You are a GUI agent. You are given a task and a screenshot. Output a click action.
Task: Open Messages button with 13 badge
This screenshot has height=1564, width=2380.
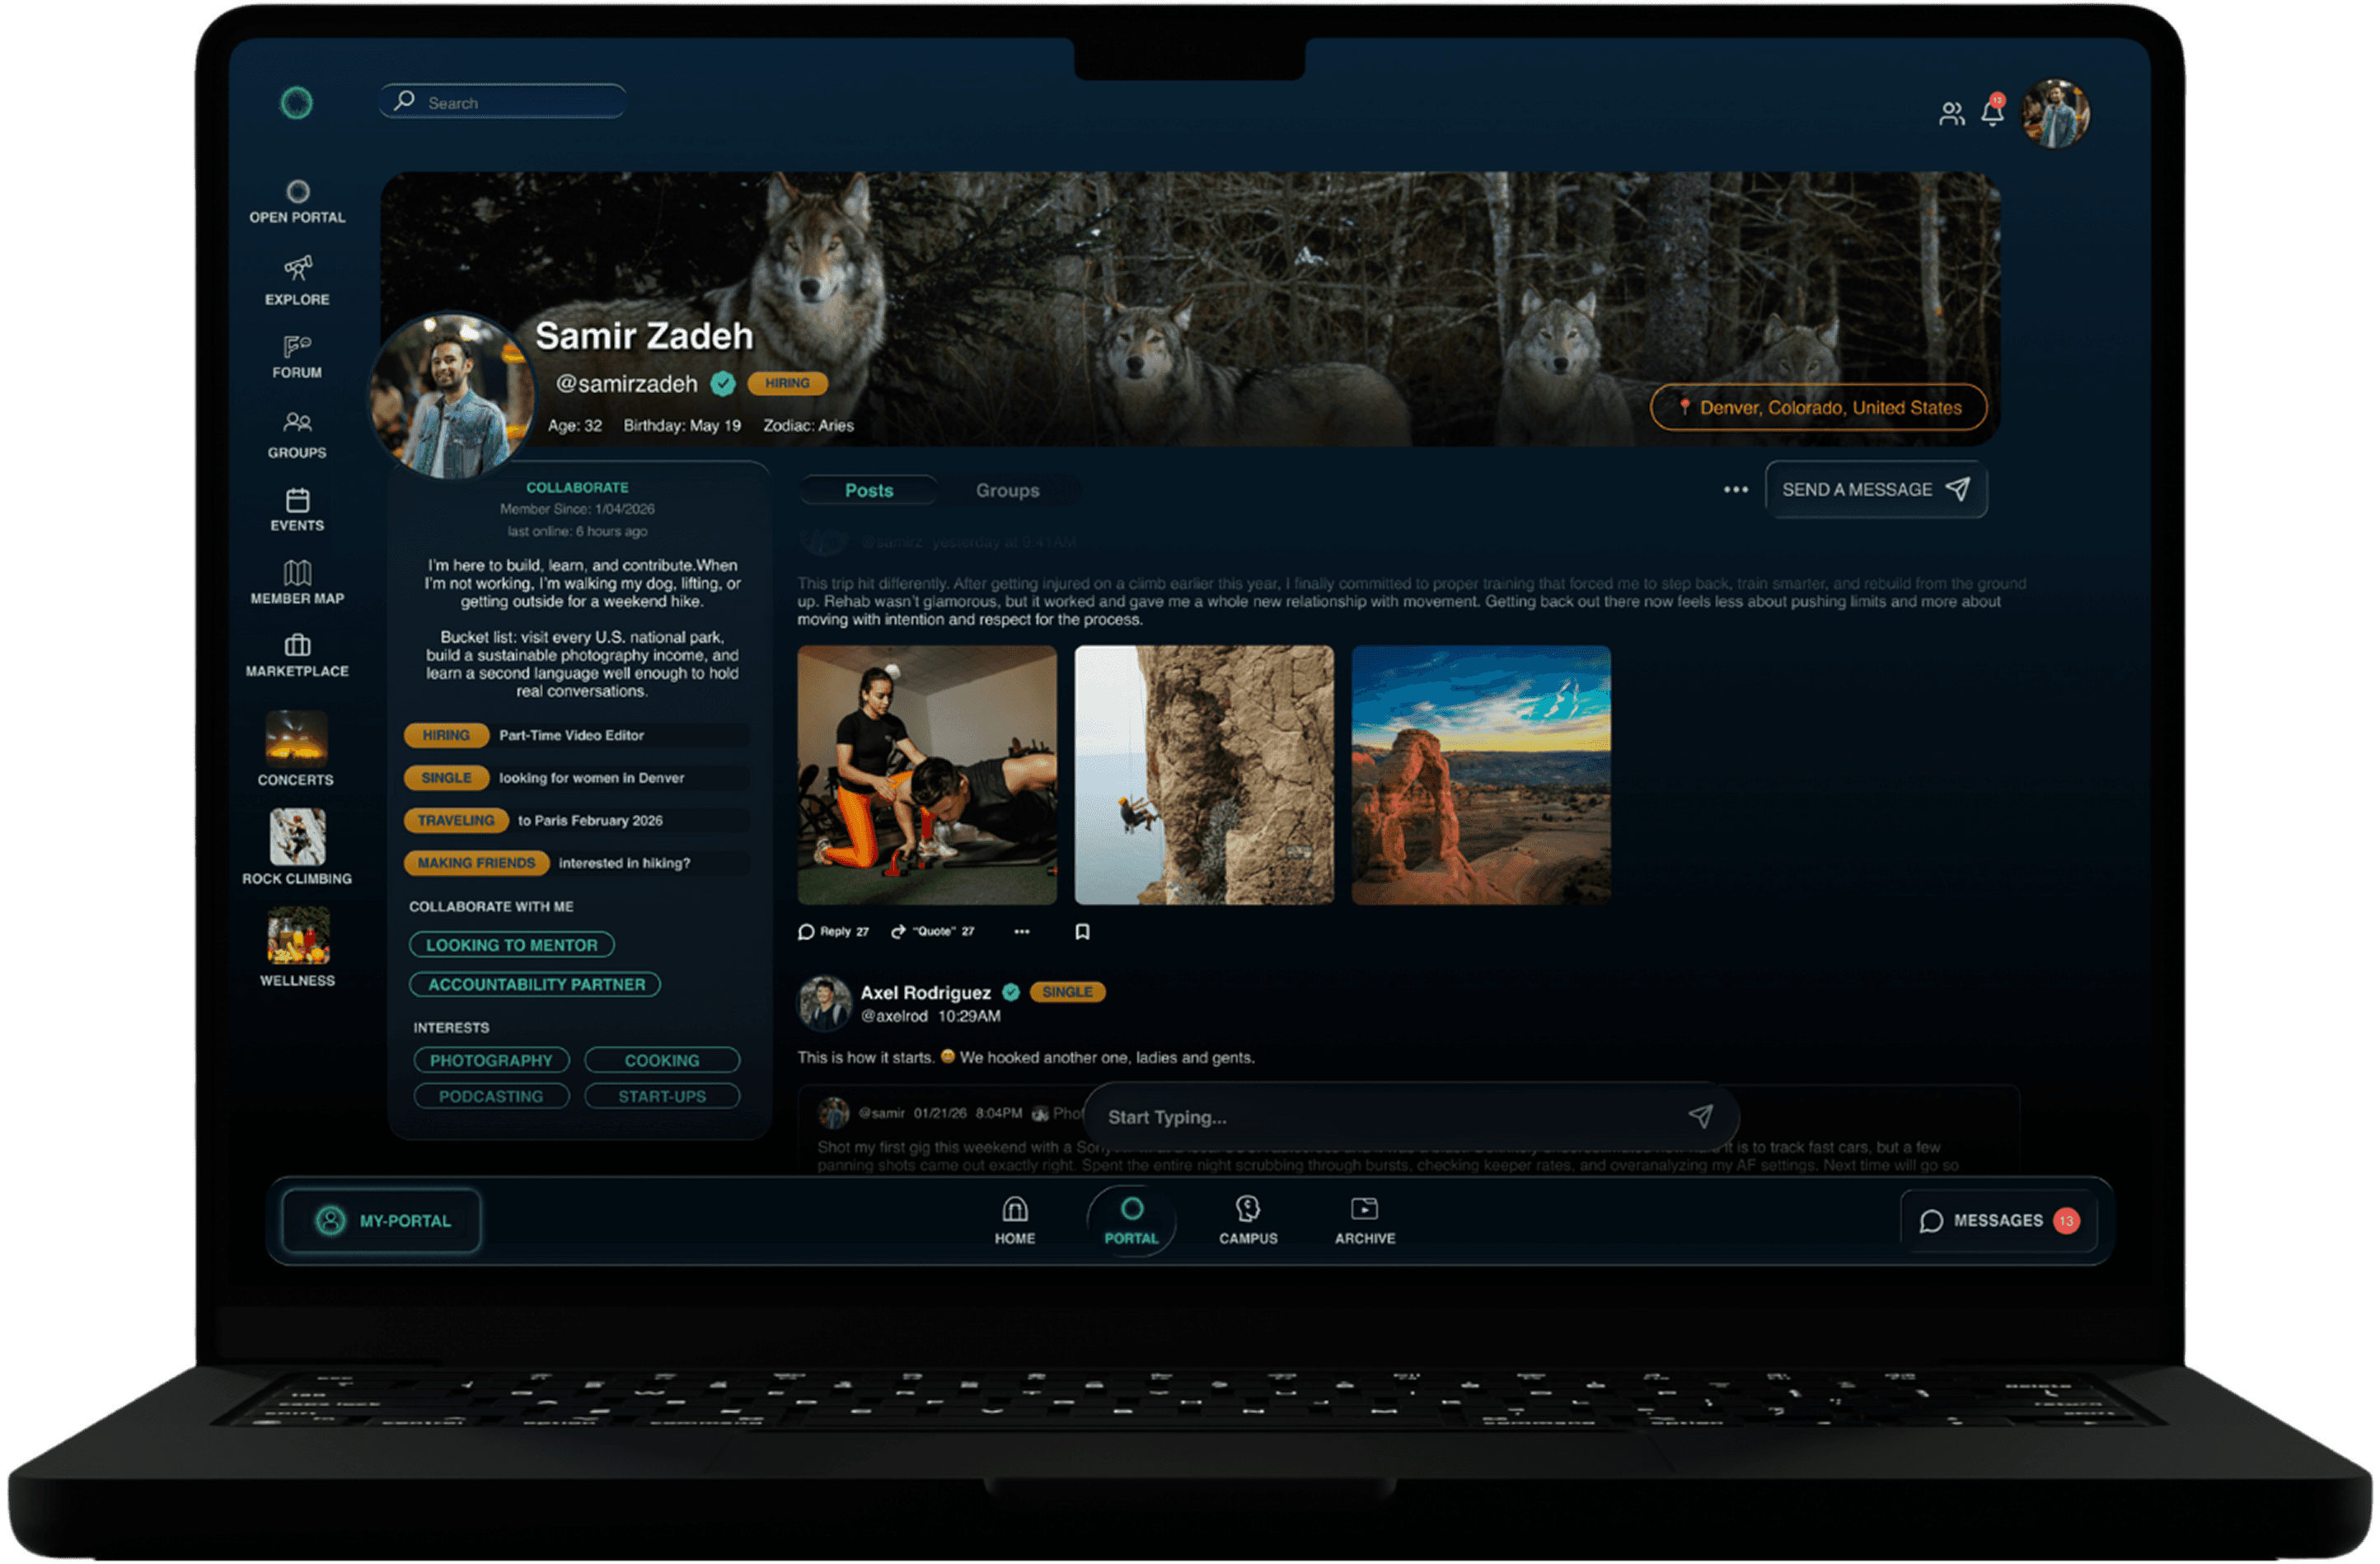coord(1998,1220)
